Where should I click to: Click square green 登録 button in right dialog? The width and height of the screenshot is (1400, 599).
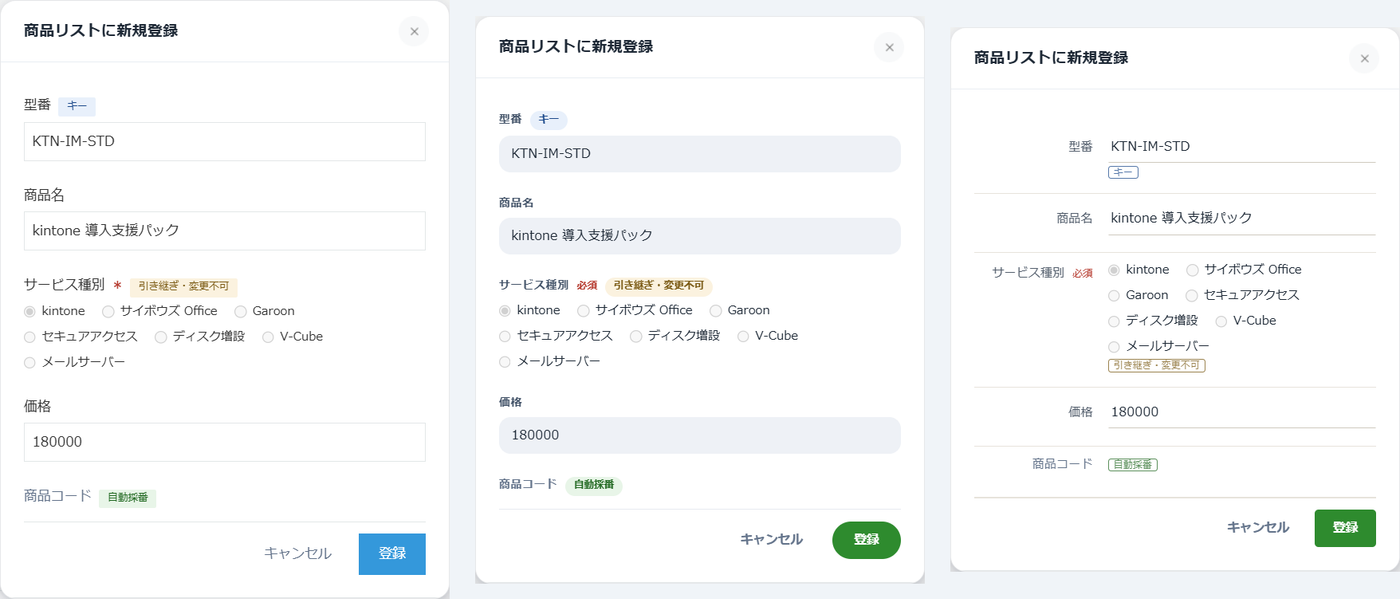pyautogui.click(x=1345, y=528)
